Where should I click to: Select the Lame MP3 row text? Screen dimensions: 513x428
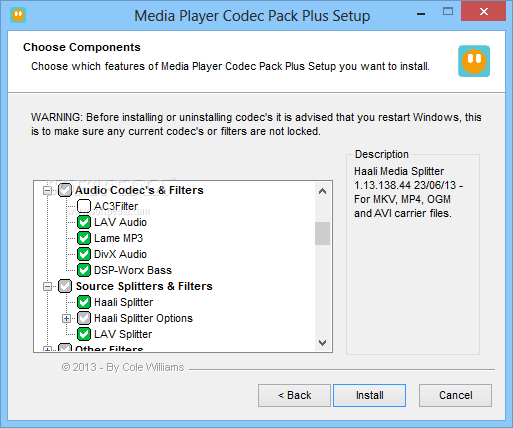click(118, 238)
